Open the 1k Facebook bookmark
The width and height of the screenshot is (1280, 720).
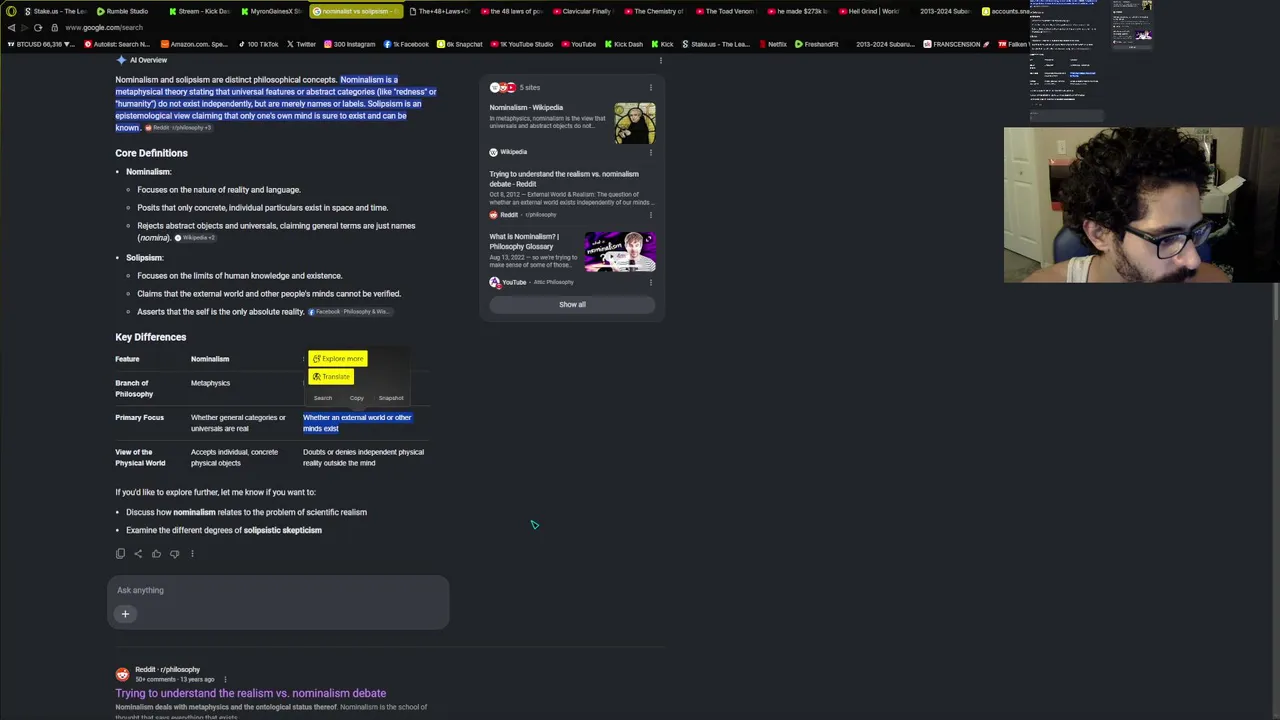pos(405,44)
